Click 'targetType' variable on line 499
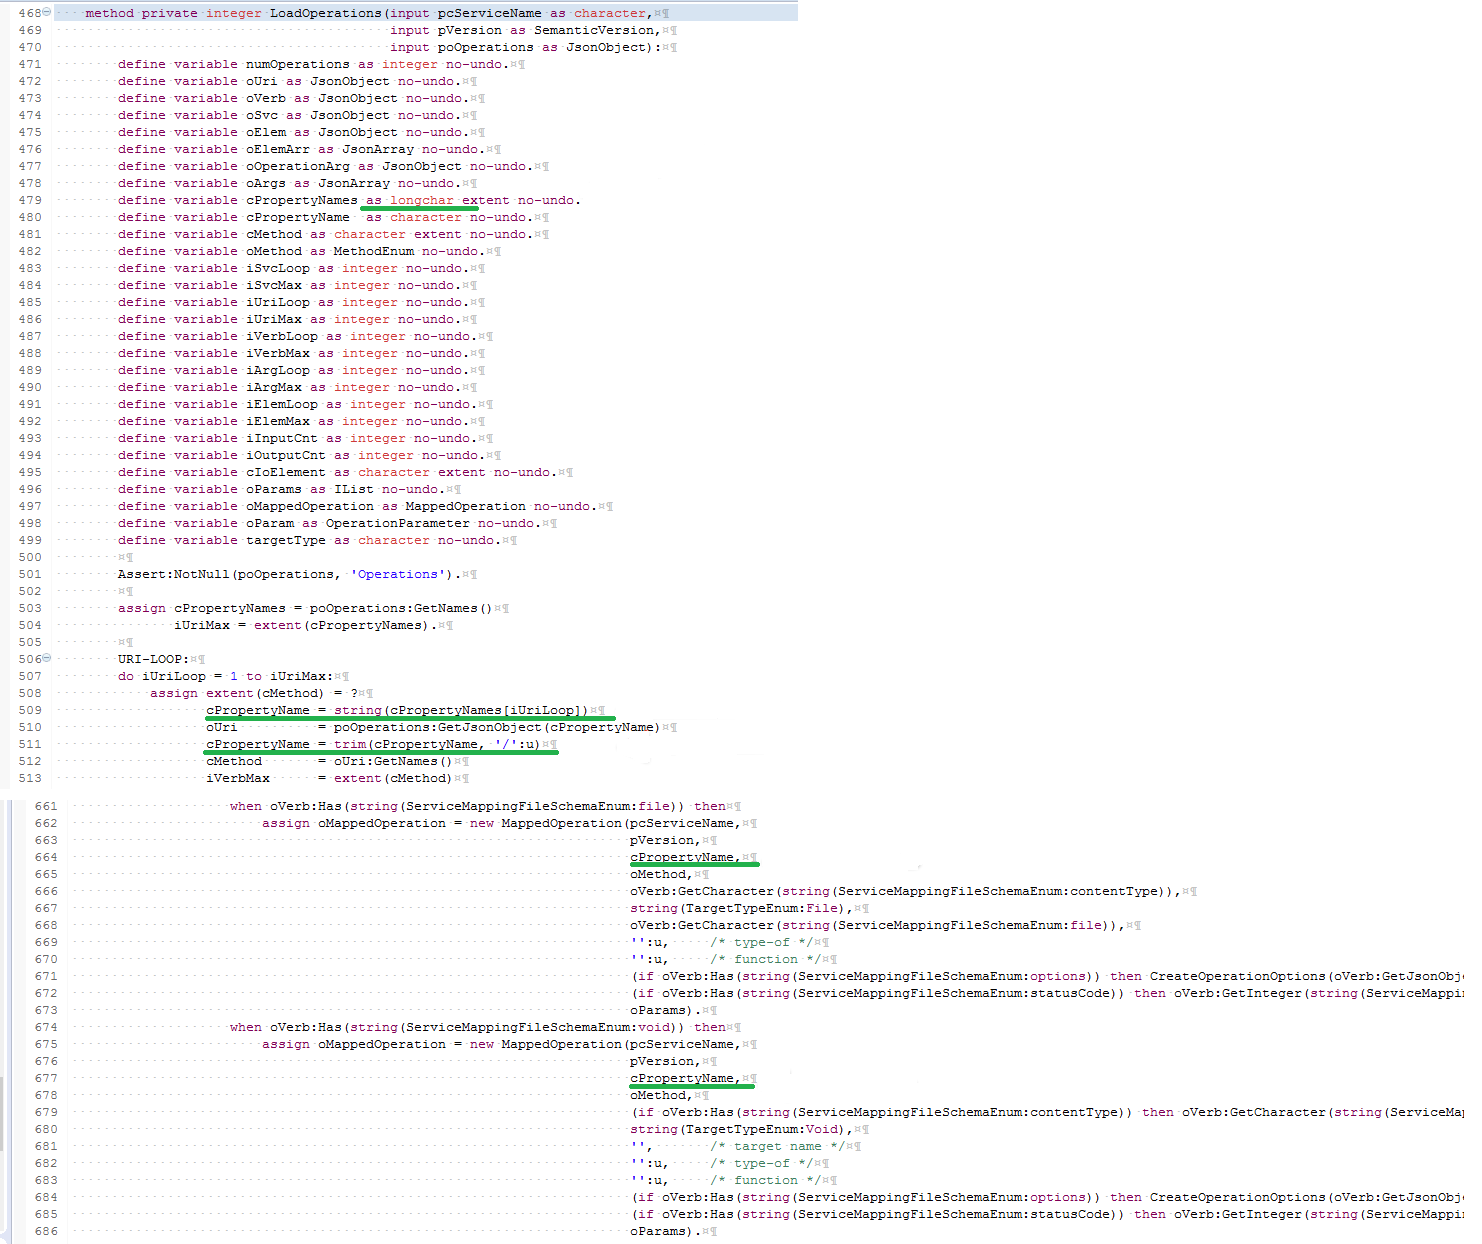The image size is (1482, 1244). point(286,540)
